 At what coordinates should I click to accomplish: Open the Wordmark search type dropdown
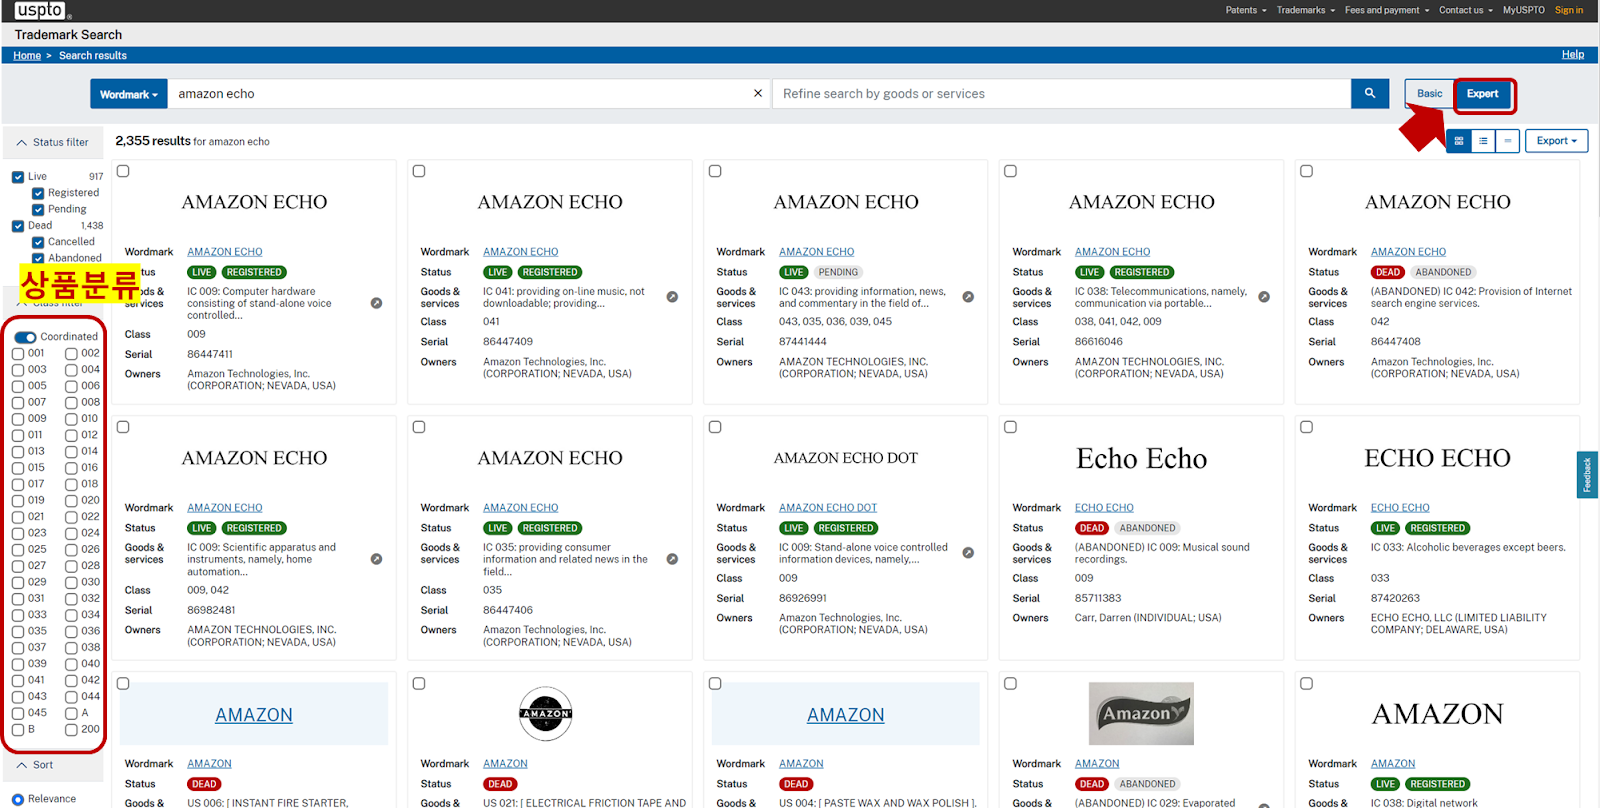coord(129,94)
